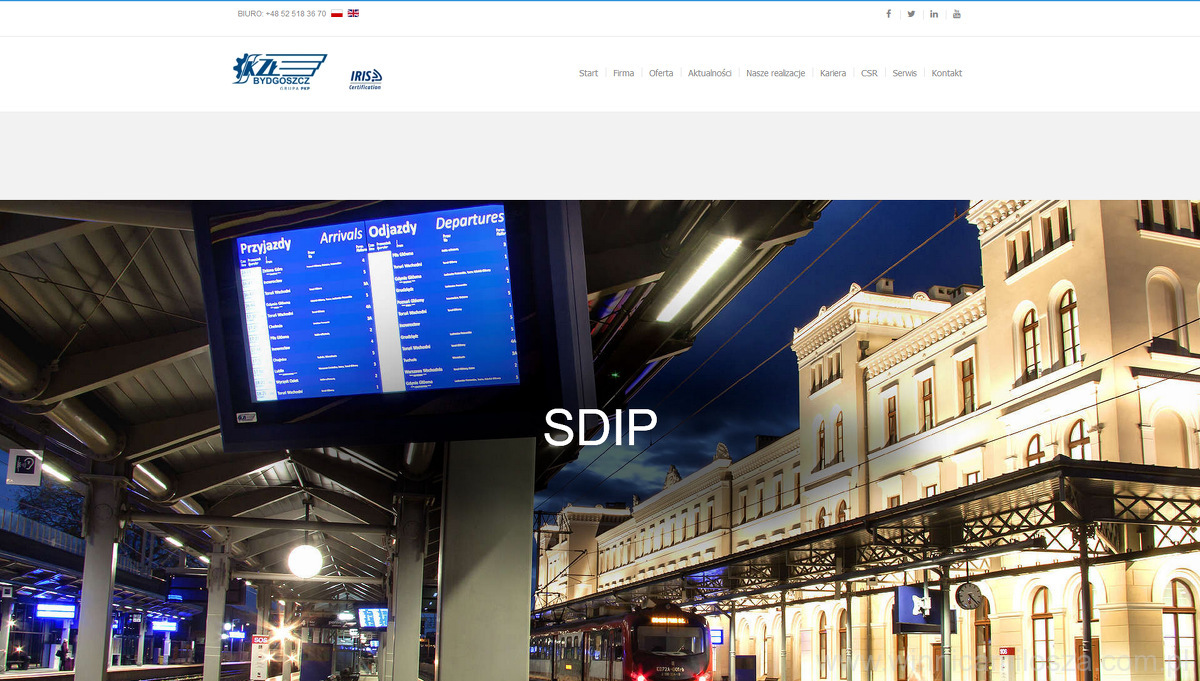Click the BIURO phone number

tap(295, 14)
